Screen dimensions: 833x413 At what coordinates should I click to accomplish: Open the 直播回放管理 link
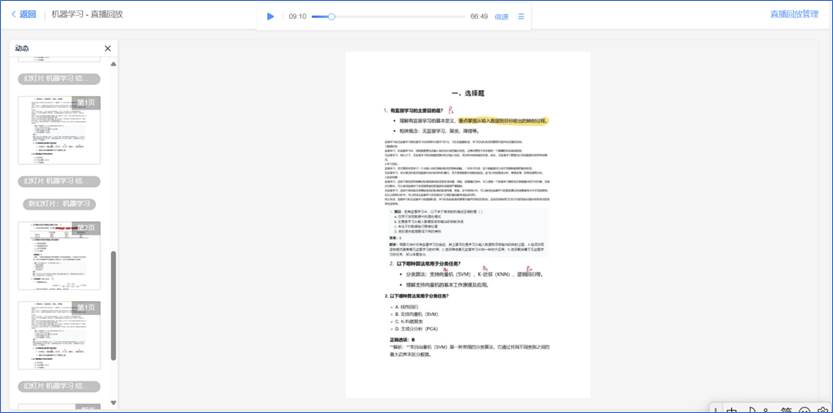pos(794,14)
